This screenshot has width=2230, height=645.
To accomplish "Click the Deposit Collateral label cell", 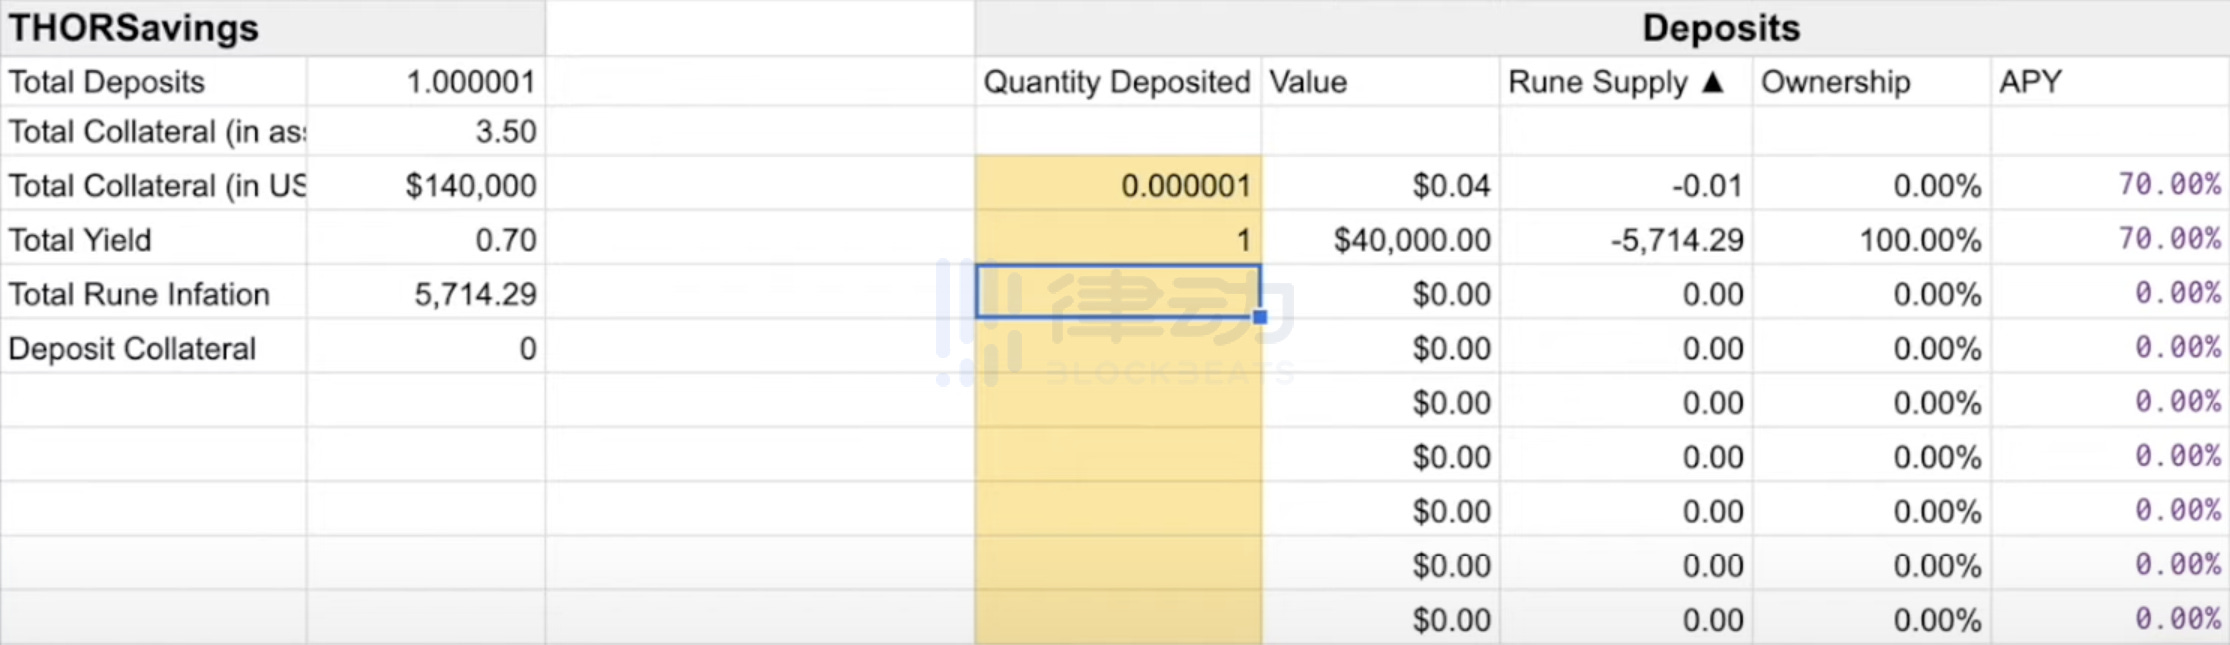I will 153,348.
